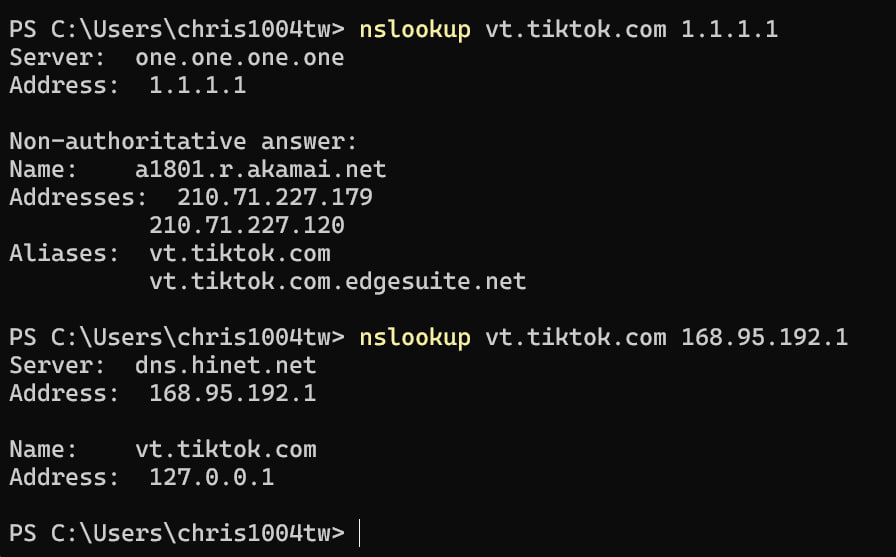
Task: Click the second nslookup command word
Action: click(x=414, y=338)
